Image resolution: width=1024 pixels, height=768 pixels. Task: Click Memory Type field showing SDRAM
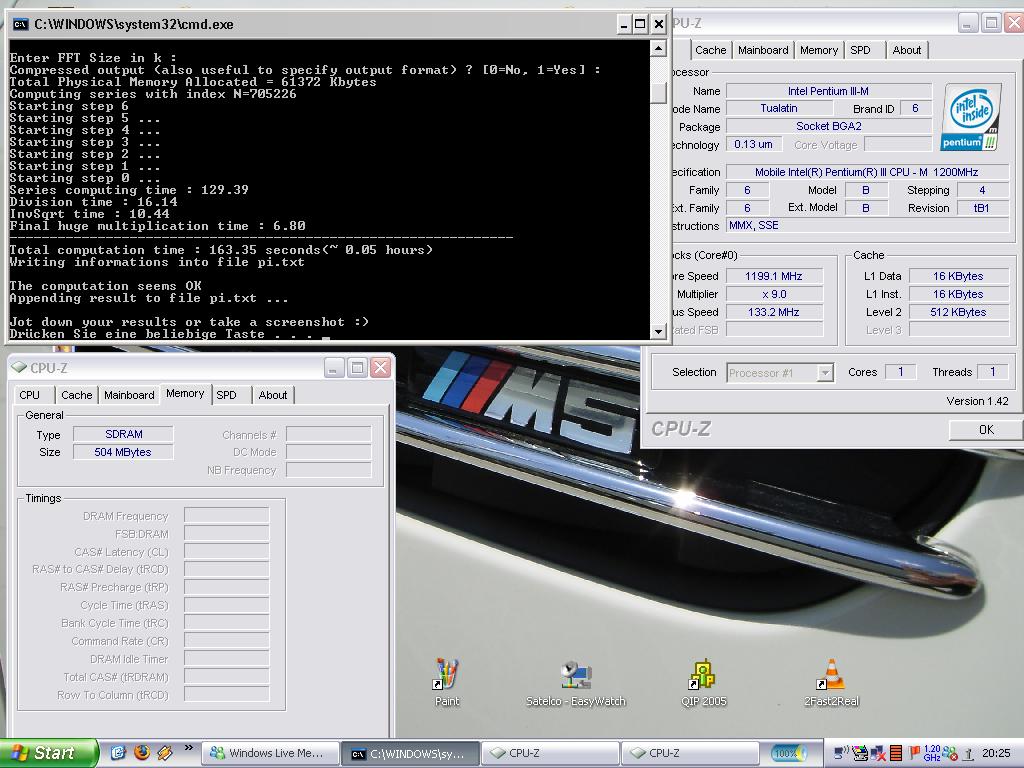click(x=123, y=434)
